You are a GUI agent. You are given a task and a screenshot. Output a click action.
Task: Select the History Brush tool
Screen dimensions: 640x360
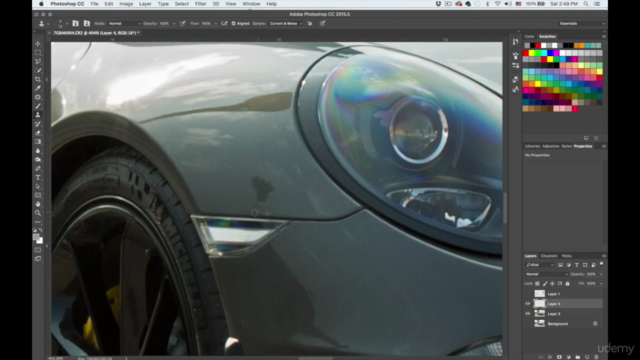(38, 124)
